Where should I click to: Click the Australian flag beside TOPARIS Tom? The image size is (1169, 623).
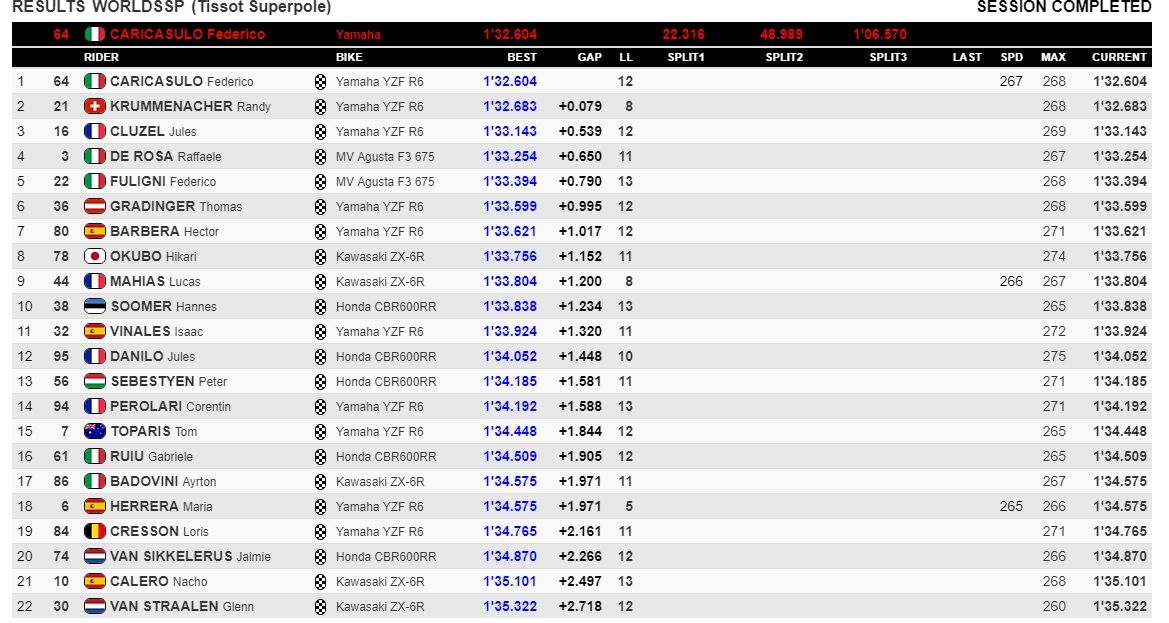point(95,431)
